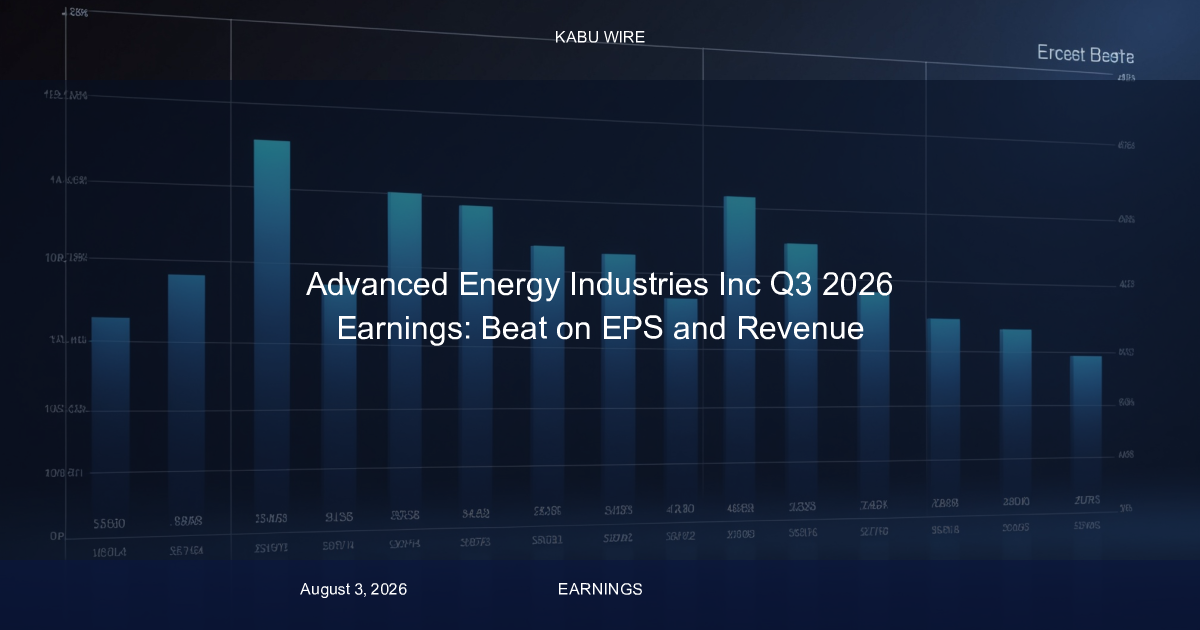Open the Advanced Energy Industries earnings headline

[x=600, y=306]
